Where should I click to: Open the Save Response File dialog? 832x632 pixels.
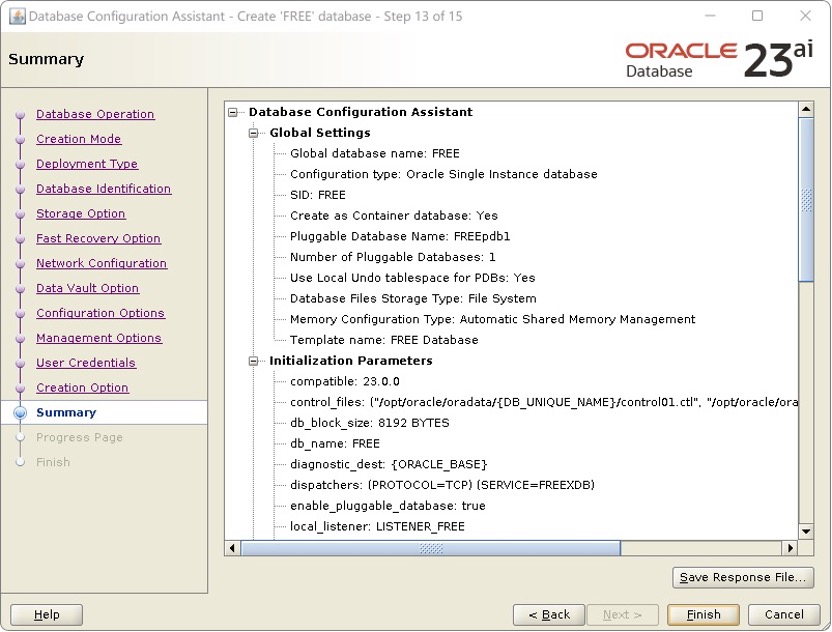[743, 577]
